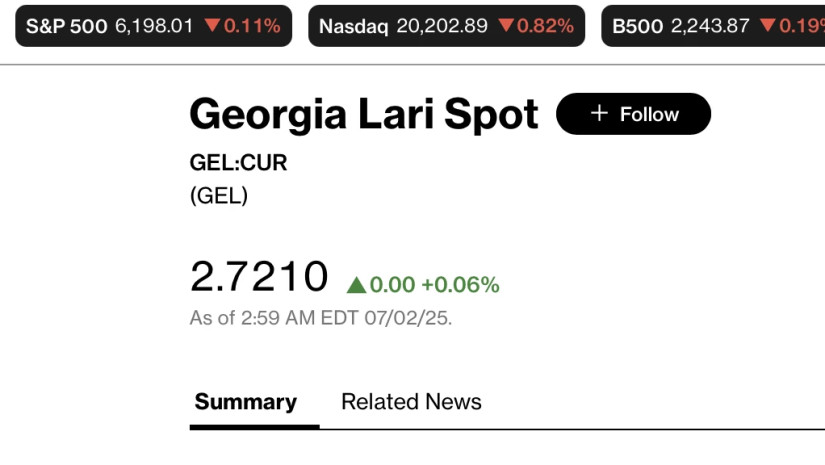825x465 pixels.
Task: Follow the Georgia Lari Spot currency
Action: tap(633, 114)
